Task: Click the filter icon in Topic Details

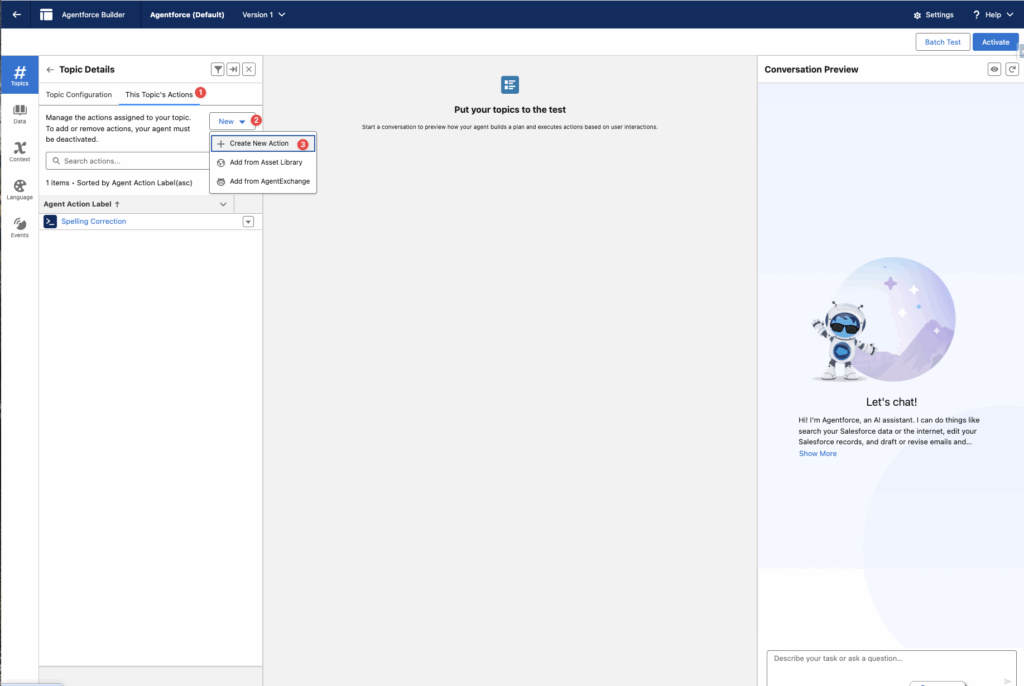Action: pyautogui.click(x=217, y=69)
